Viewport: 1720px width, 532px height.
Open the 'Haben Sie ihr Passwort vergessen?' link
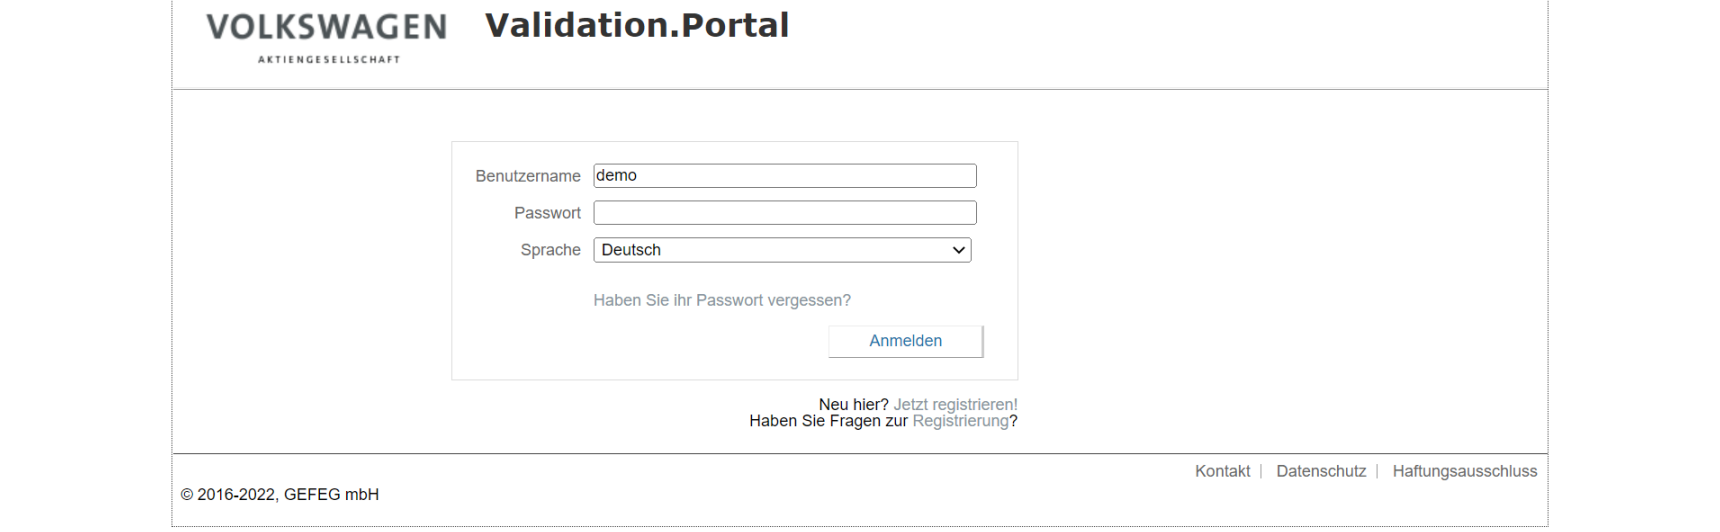click(x=722, y=300)
